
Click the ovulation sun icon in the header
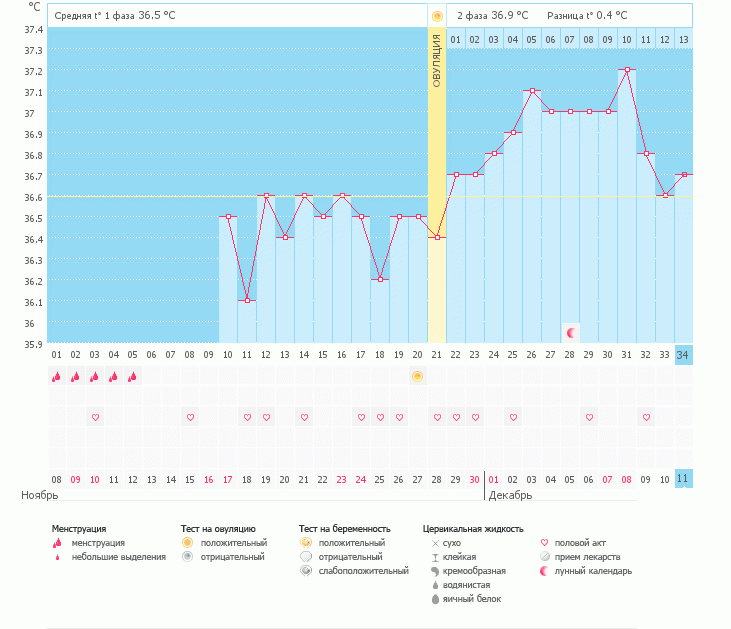[x=436, y=16]
